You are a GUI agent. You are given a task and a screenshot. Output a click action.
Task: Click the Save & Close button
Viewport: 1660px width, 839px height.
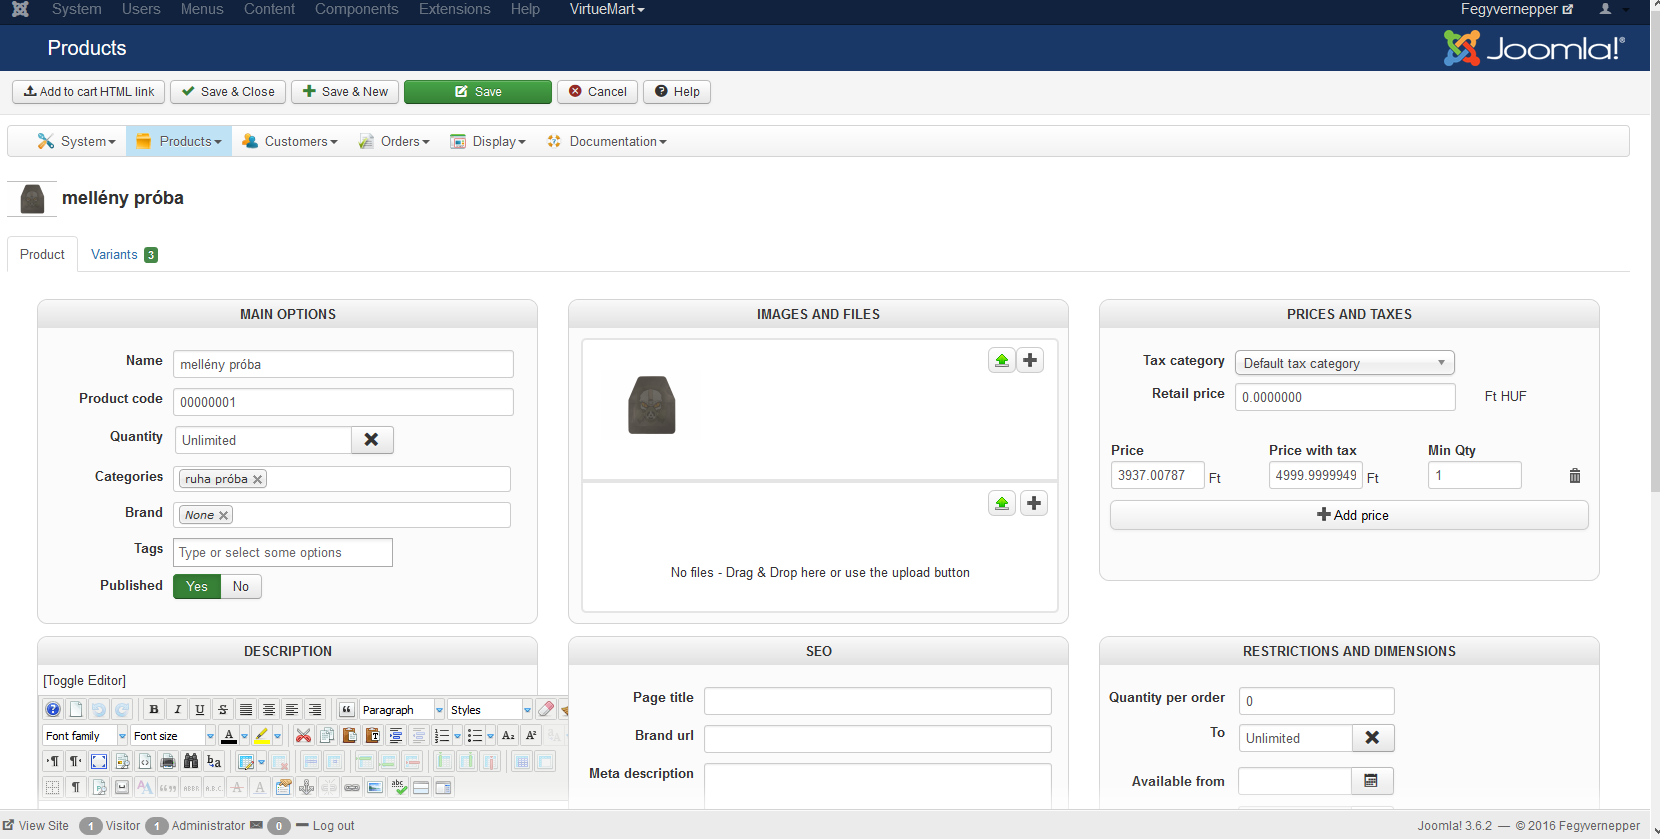pyautogui.click(x=228, y=92)
